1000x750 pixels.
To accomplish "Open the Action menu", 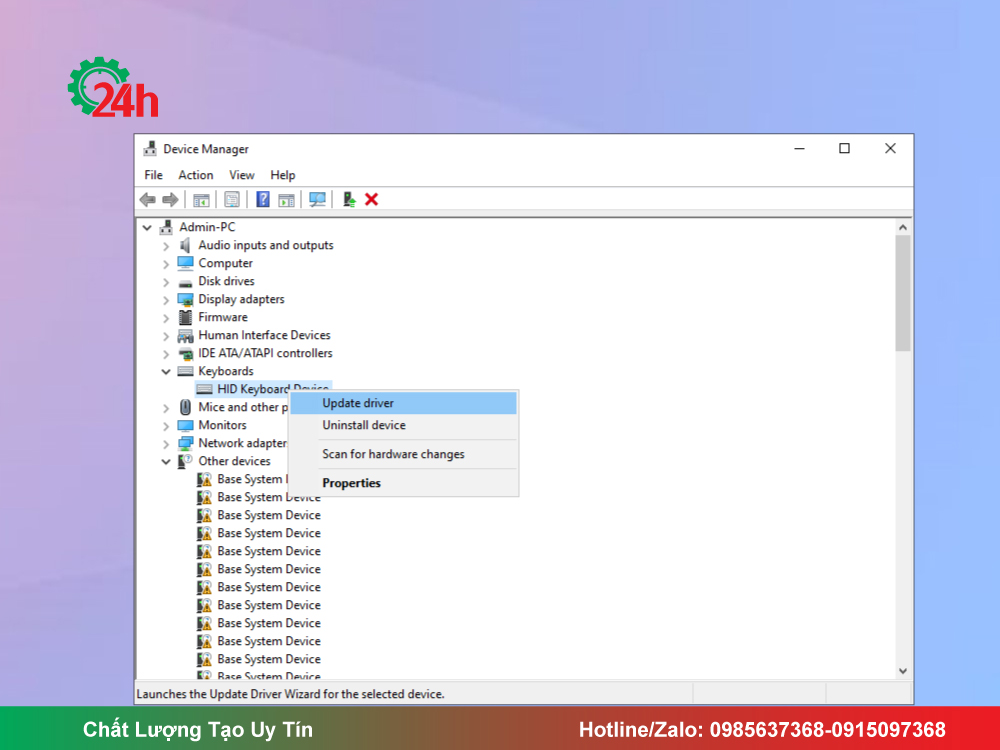I will (196, 175).
